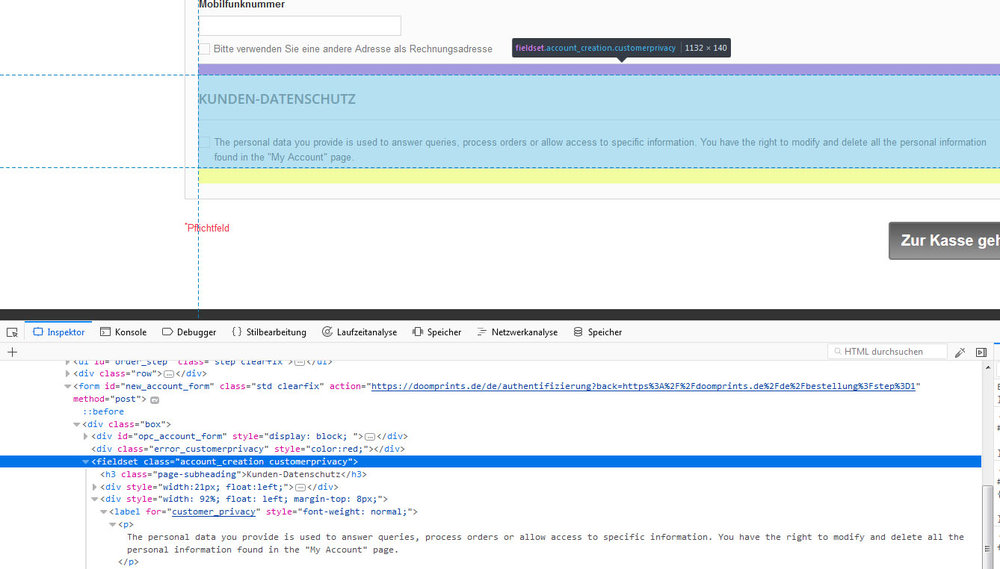The image size is (1000, 569).
Task: Collapse the div class="box" node
Action: (x=77, y=424)
